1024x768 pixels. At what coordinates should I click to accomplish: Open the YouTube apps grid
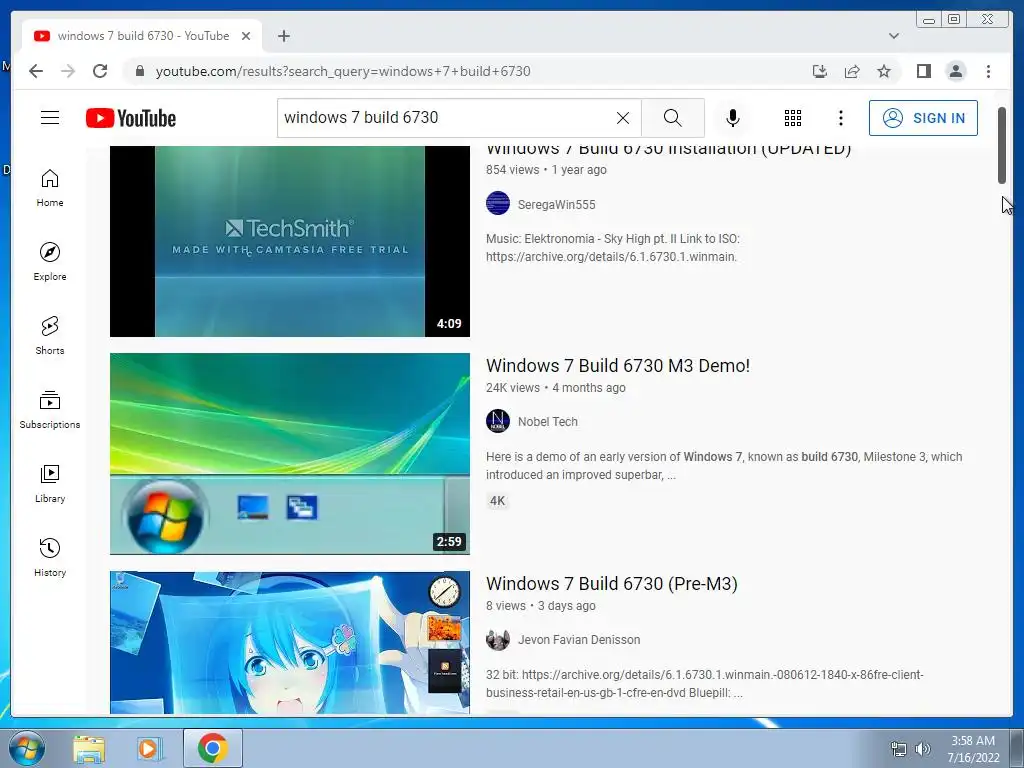793,118
